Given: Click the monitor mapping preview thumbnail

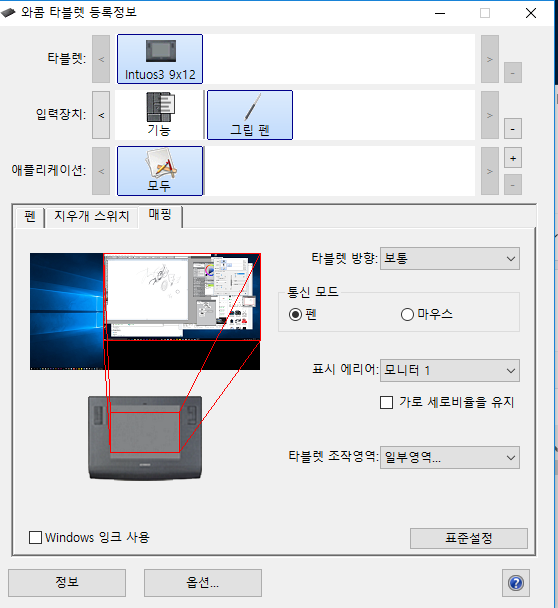Looking at the screenshot, I should tap(145, 311).
